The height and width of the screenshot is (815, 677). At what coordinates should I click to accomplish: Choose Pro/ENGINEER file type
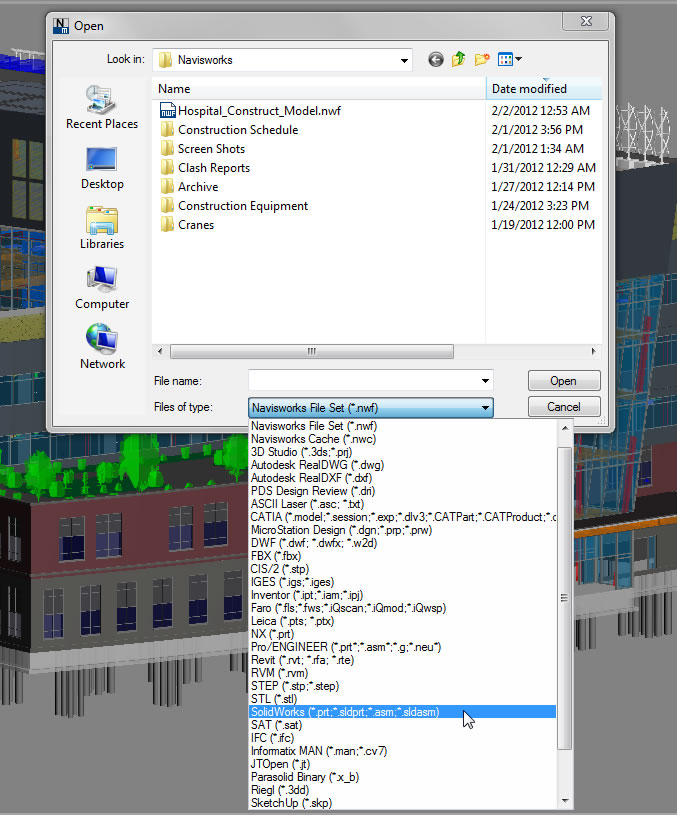(402, 647)
